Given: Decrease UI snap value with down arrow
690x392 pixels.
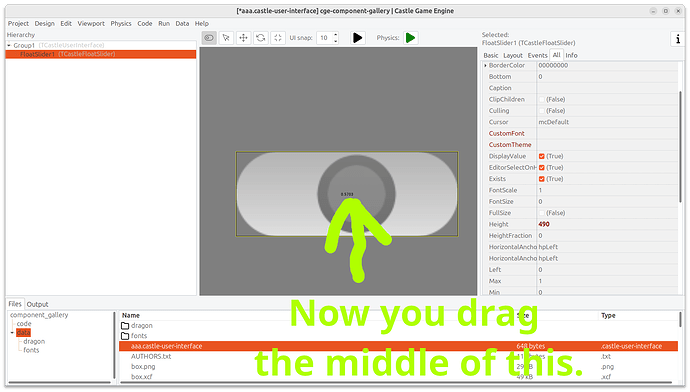Looking at the screenshot, I should click(336, 41).
